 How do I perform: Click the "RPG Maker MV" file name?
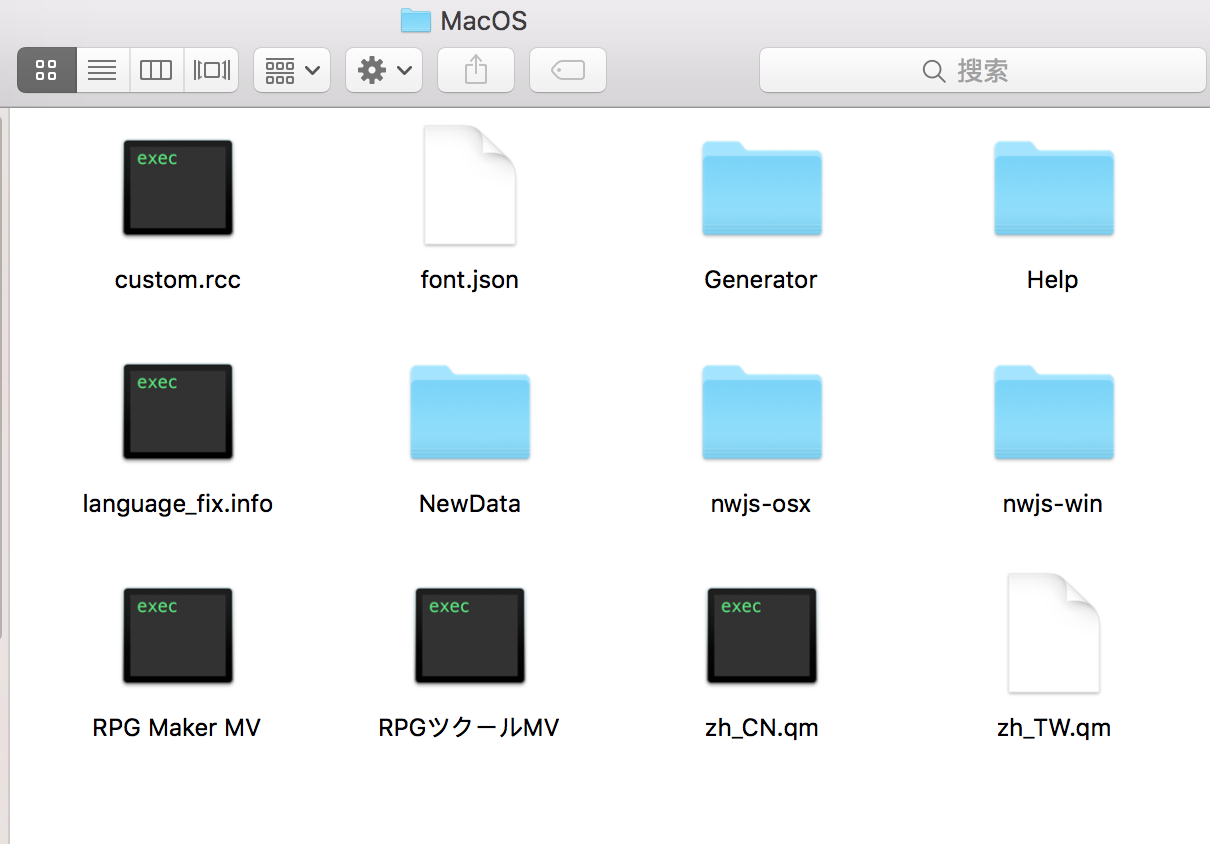(x=177, y=728)
